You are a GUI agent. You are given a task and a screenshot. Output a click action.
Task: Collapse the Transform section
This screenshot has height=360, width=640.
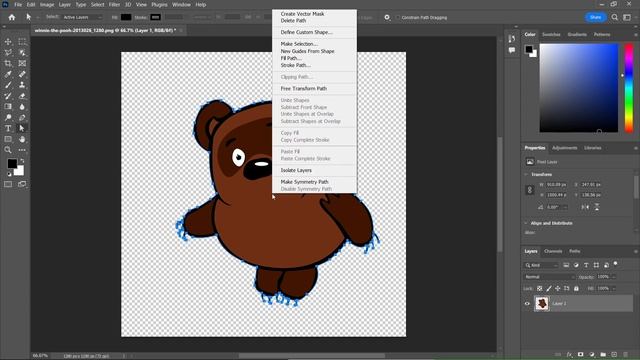(526, 174)
